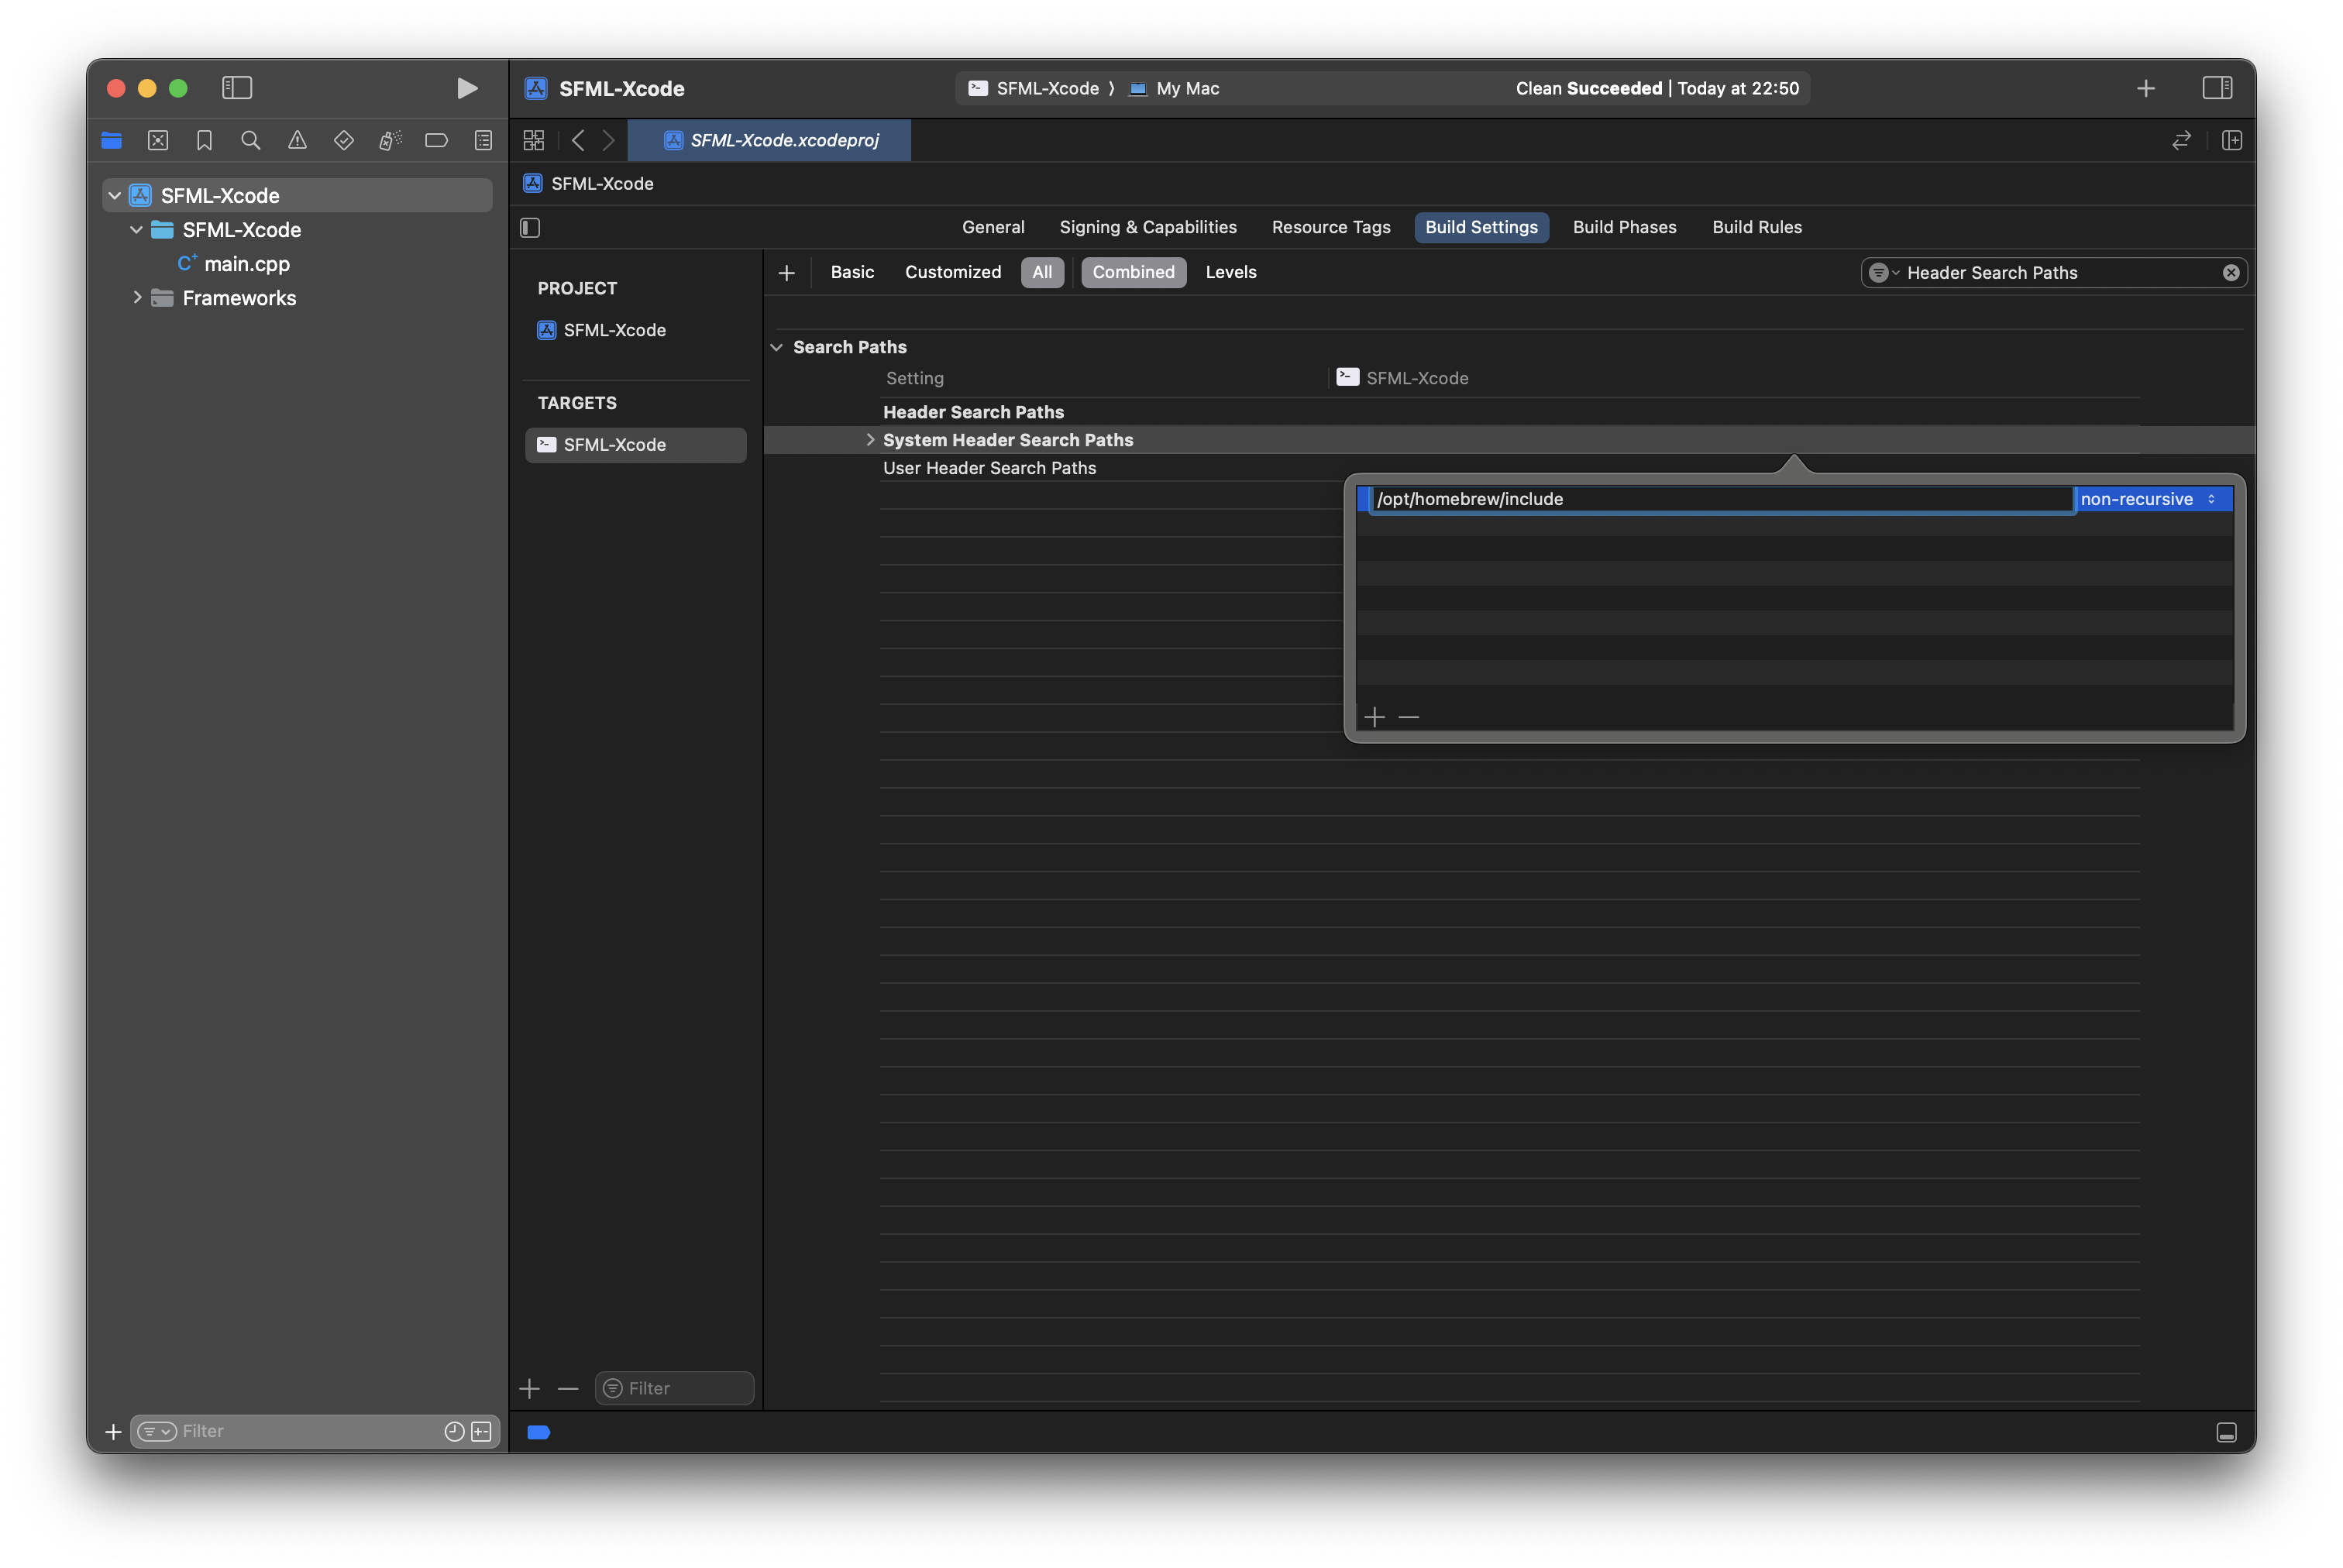Viewport: 2343px width, 1568px height.
Task: Select the Build Settings tab
Action: click(x=1481, y=227)
